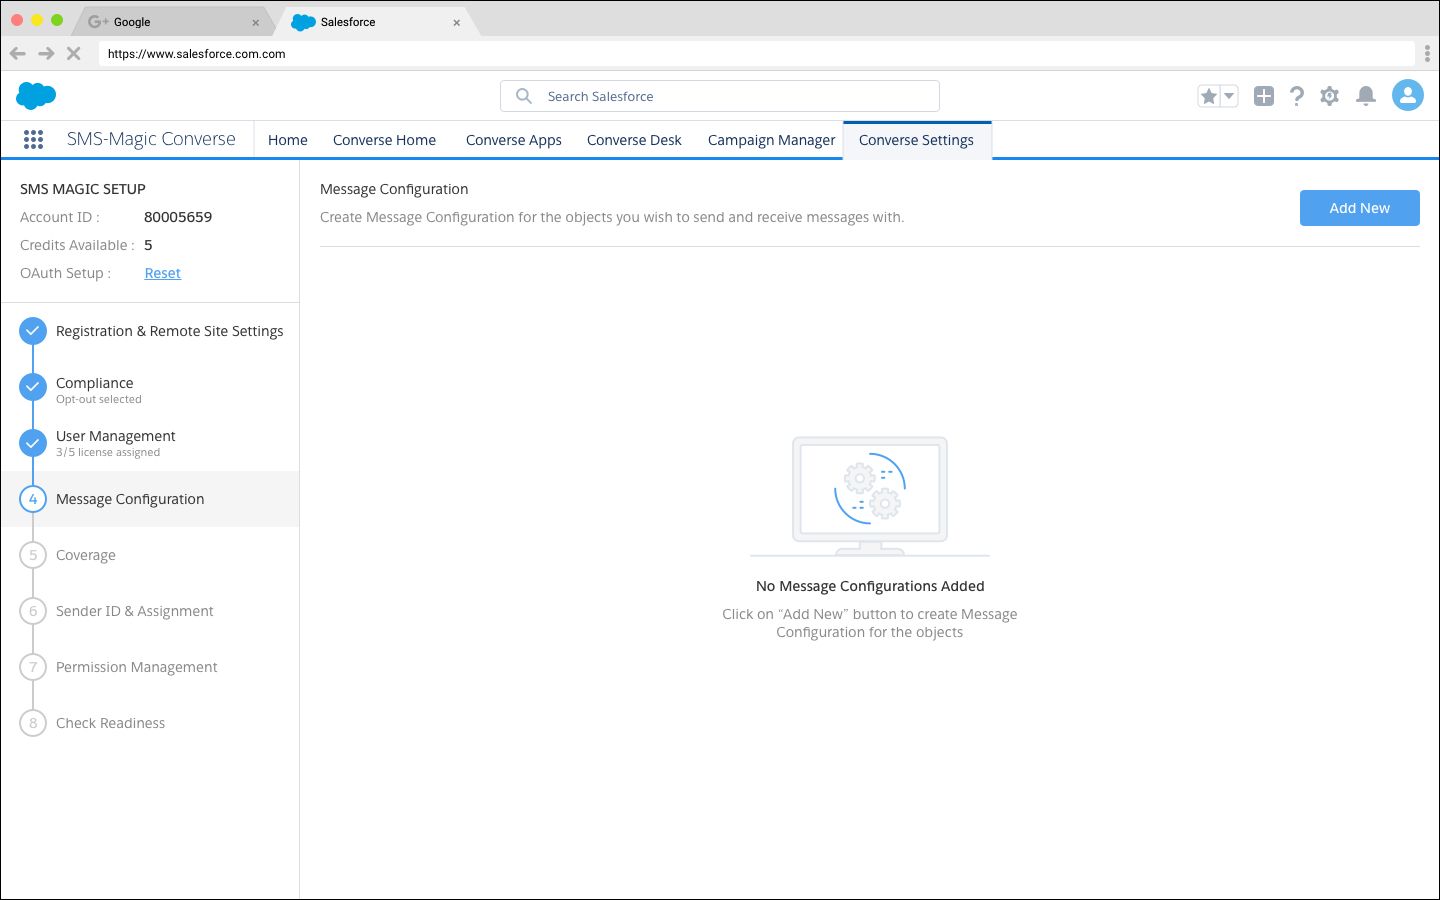Open the setup gear icon
Image resolution: width=1440 pixels, height=900 pixels.
1329,96
